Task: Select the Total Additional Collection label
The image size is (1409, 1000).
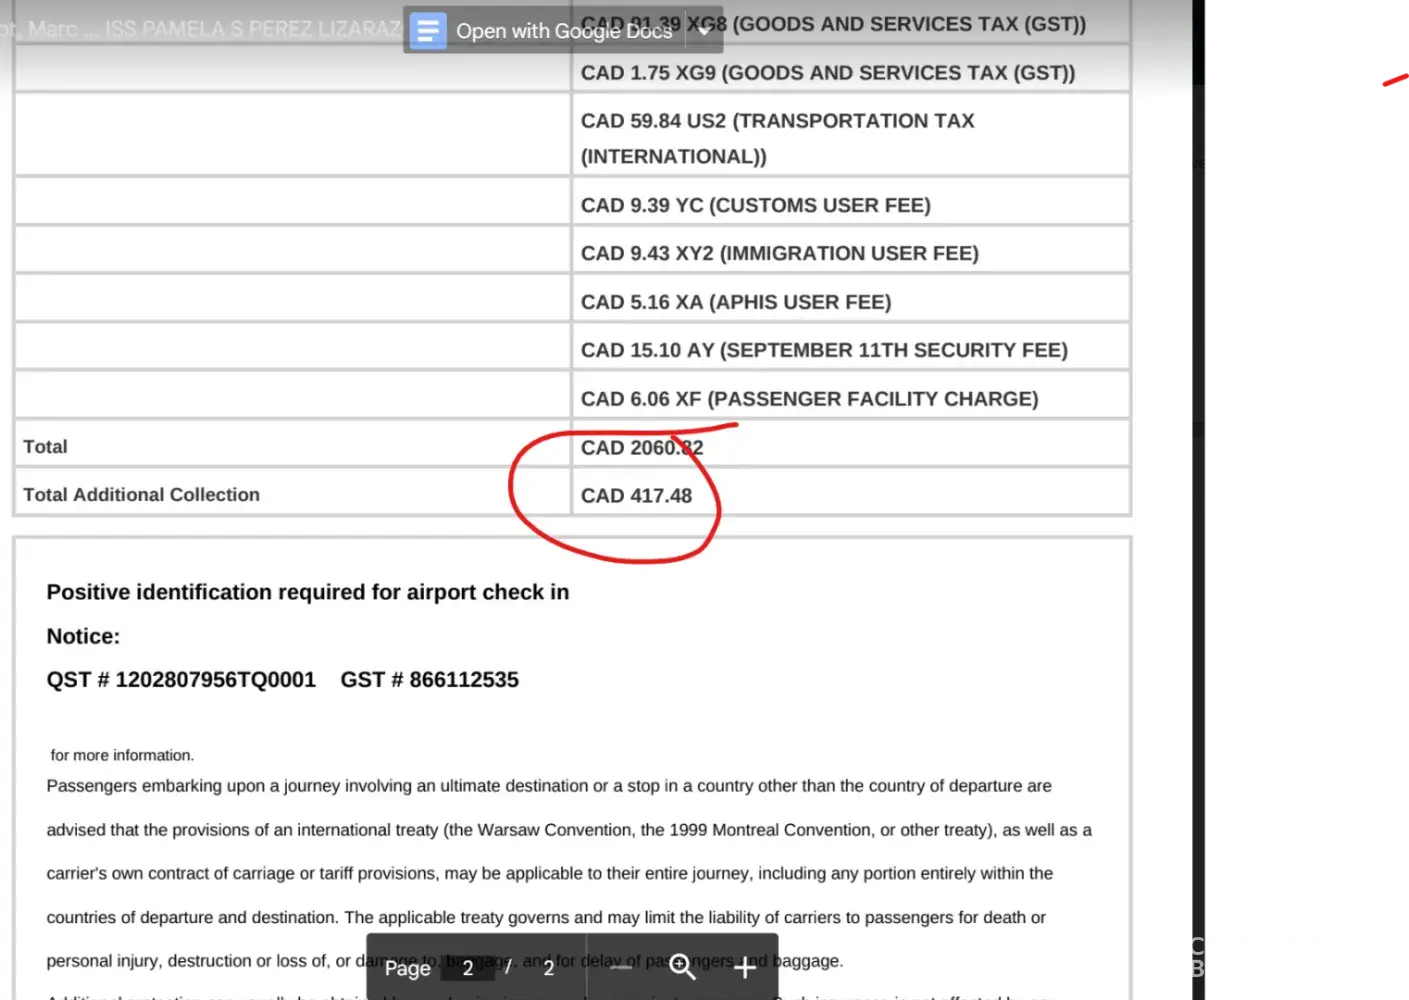Action: 141,495
